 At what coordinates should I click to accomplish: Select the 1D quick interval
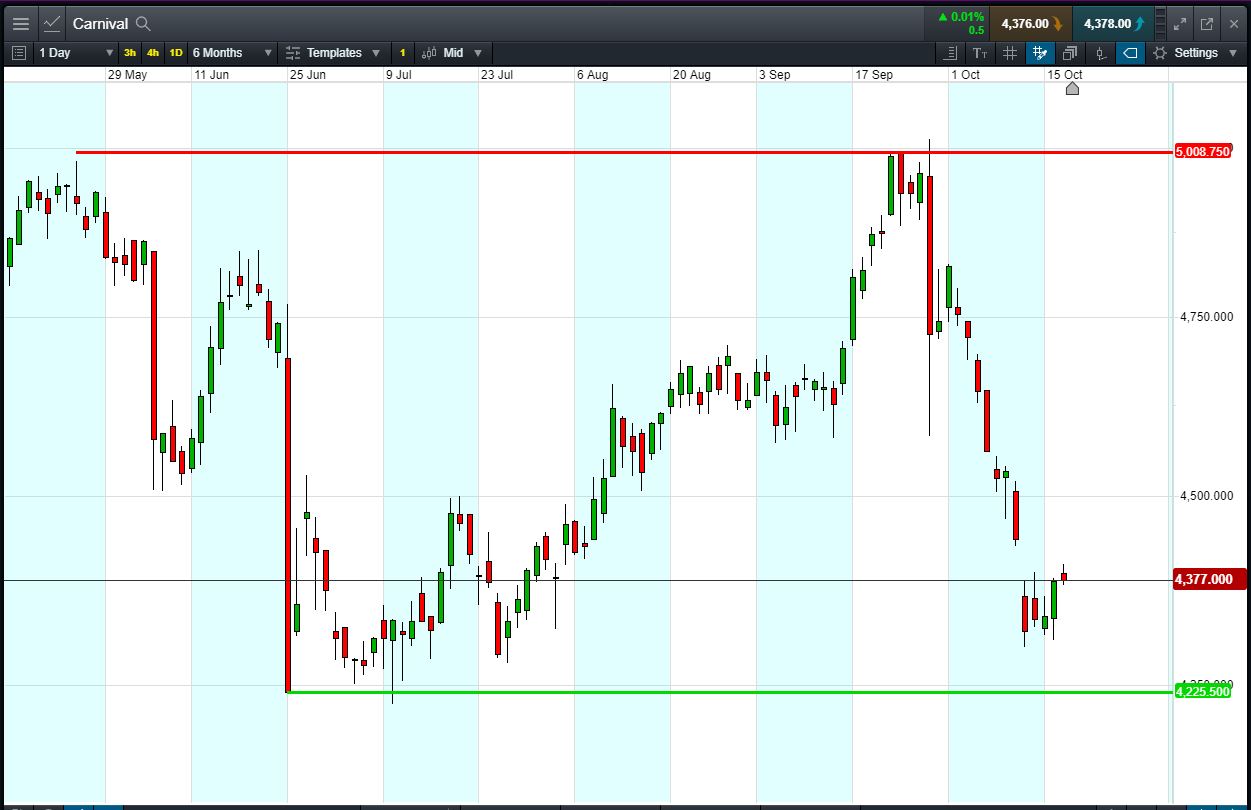click(176, 53)
